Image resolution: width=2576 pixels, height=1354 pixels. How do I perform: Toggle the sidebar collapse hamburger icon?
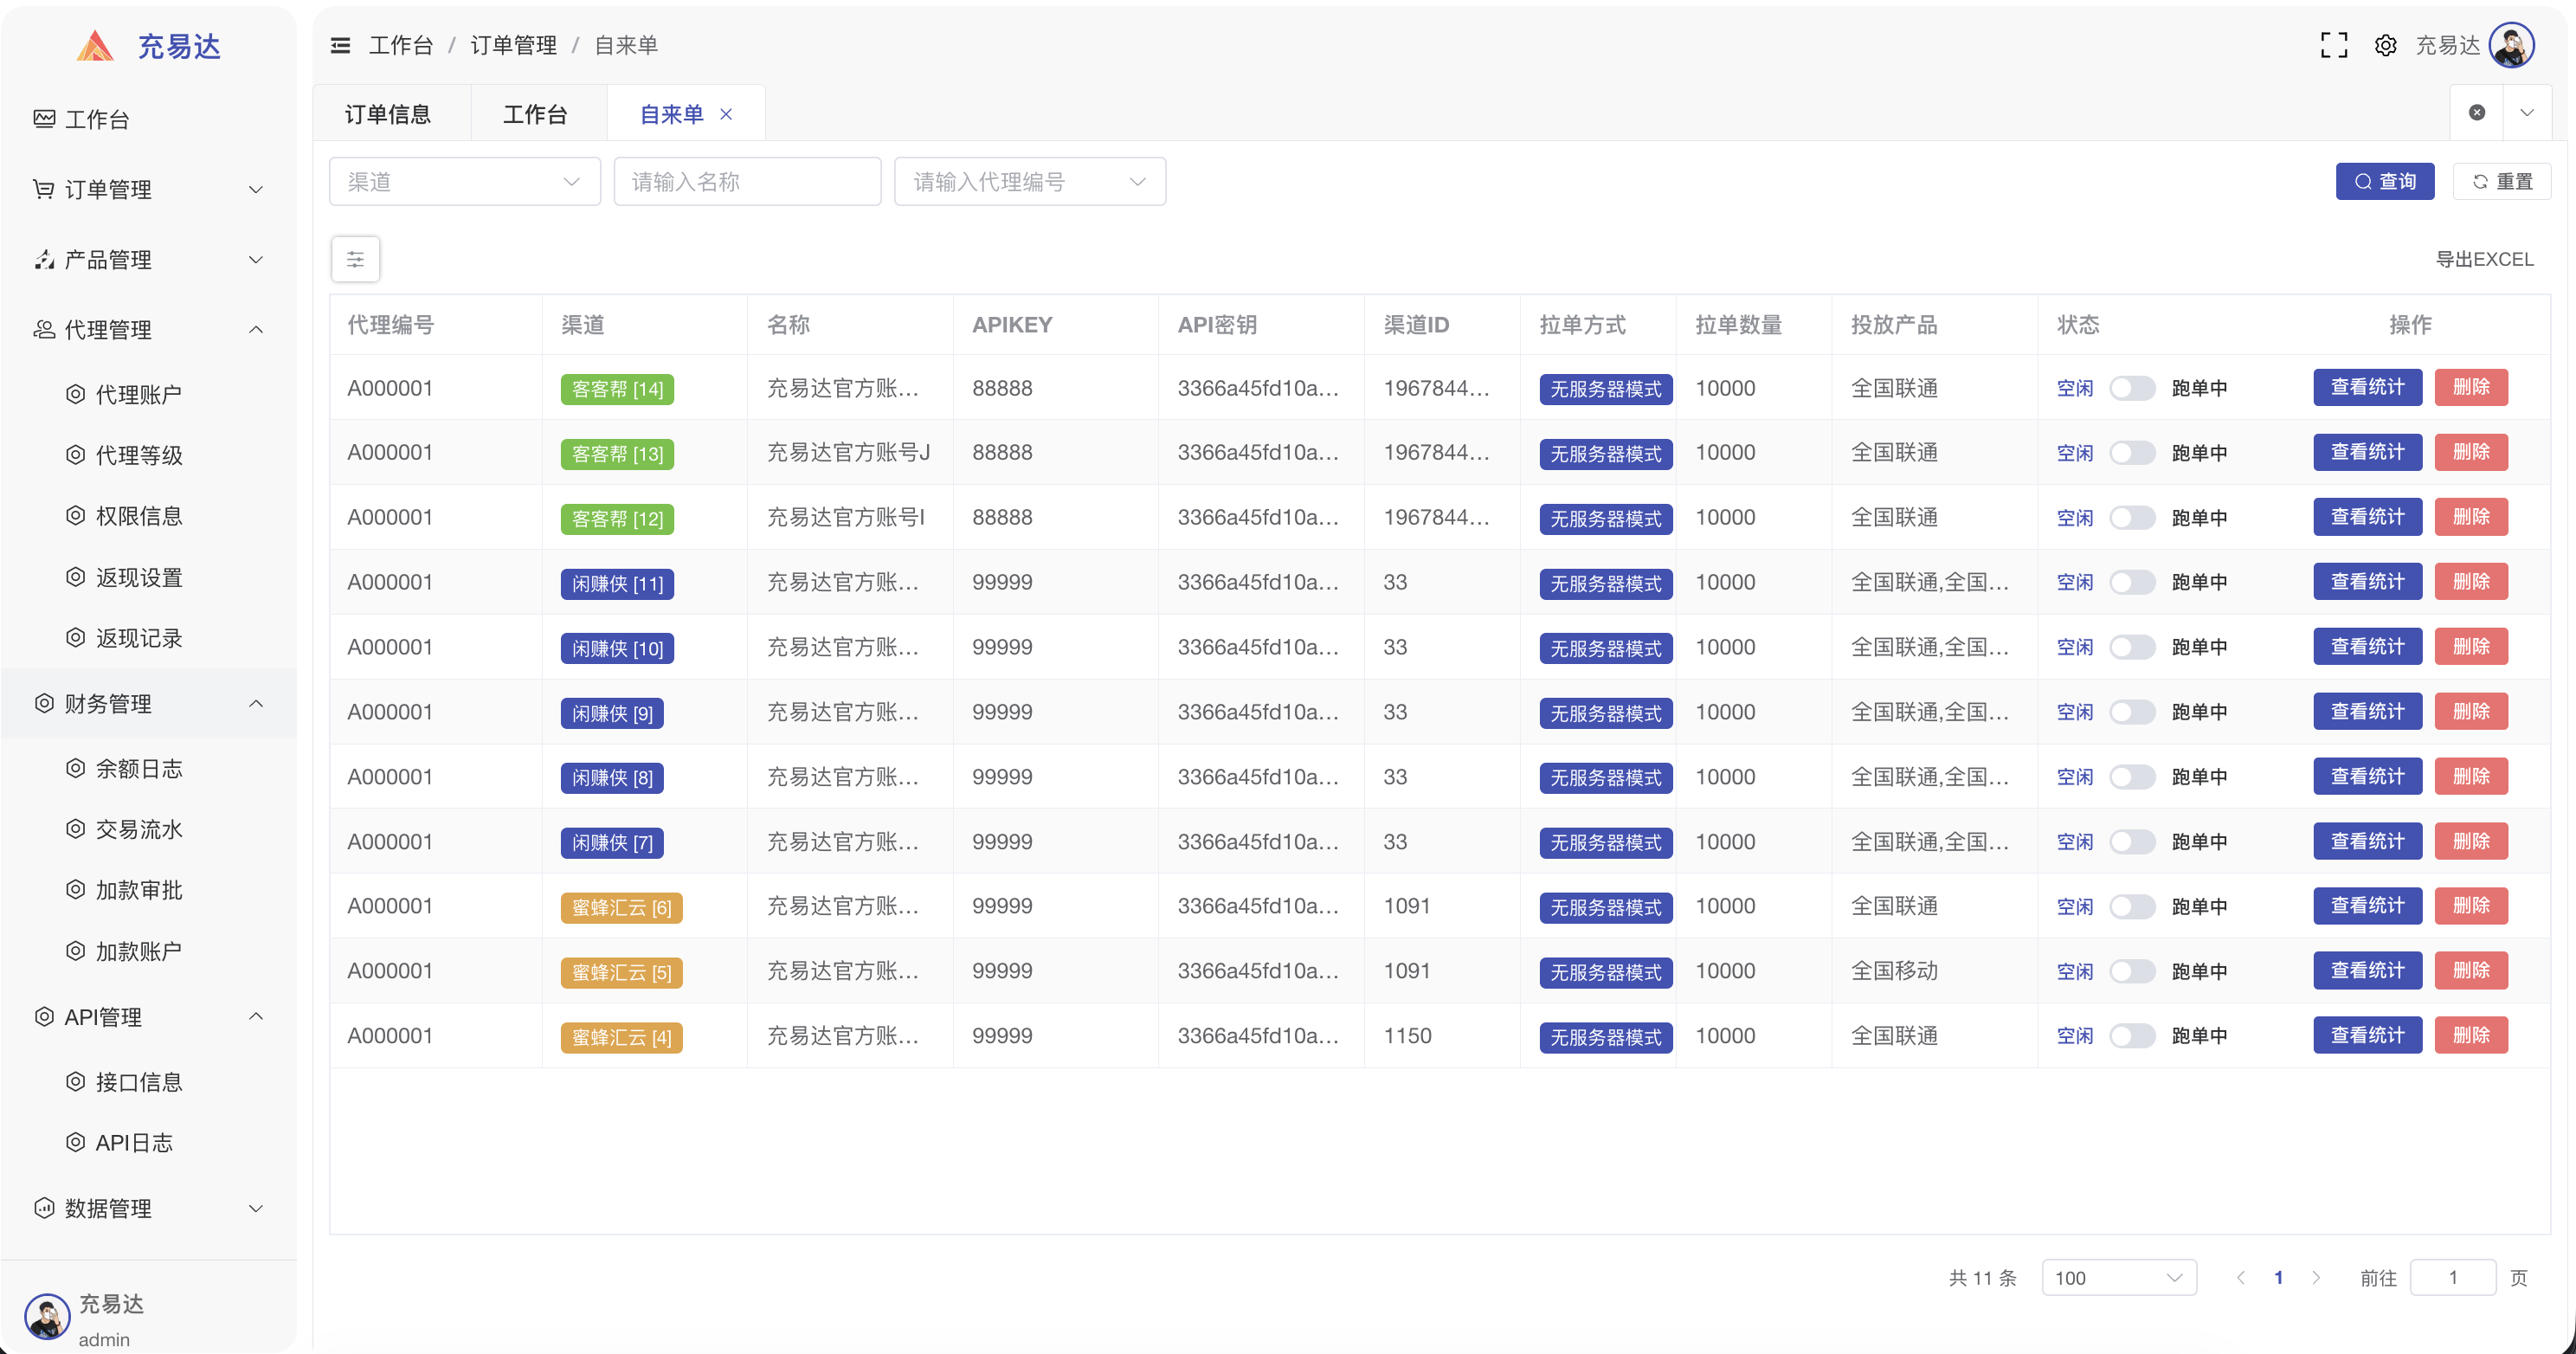[340, 45]
